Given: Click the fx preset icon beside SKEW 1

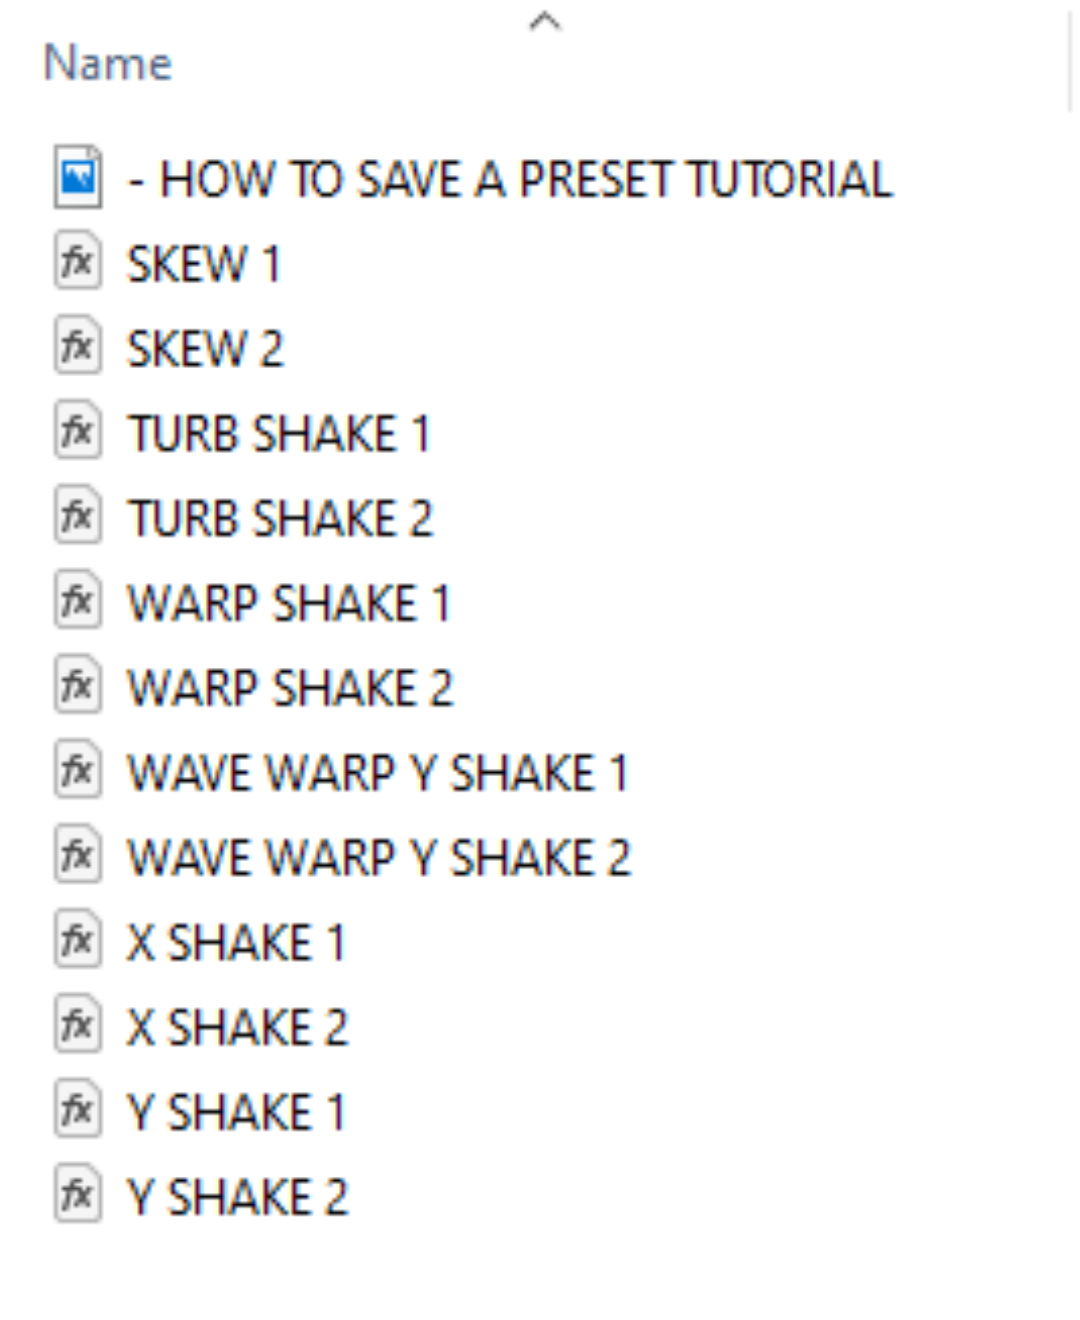Looking at the screenshot, I should point(78,262).
